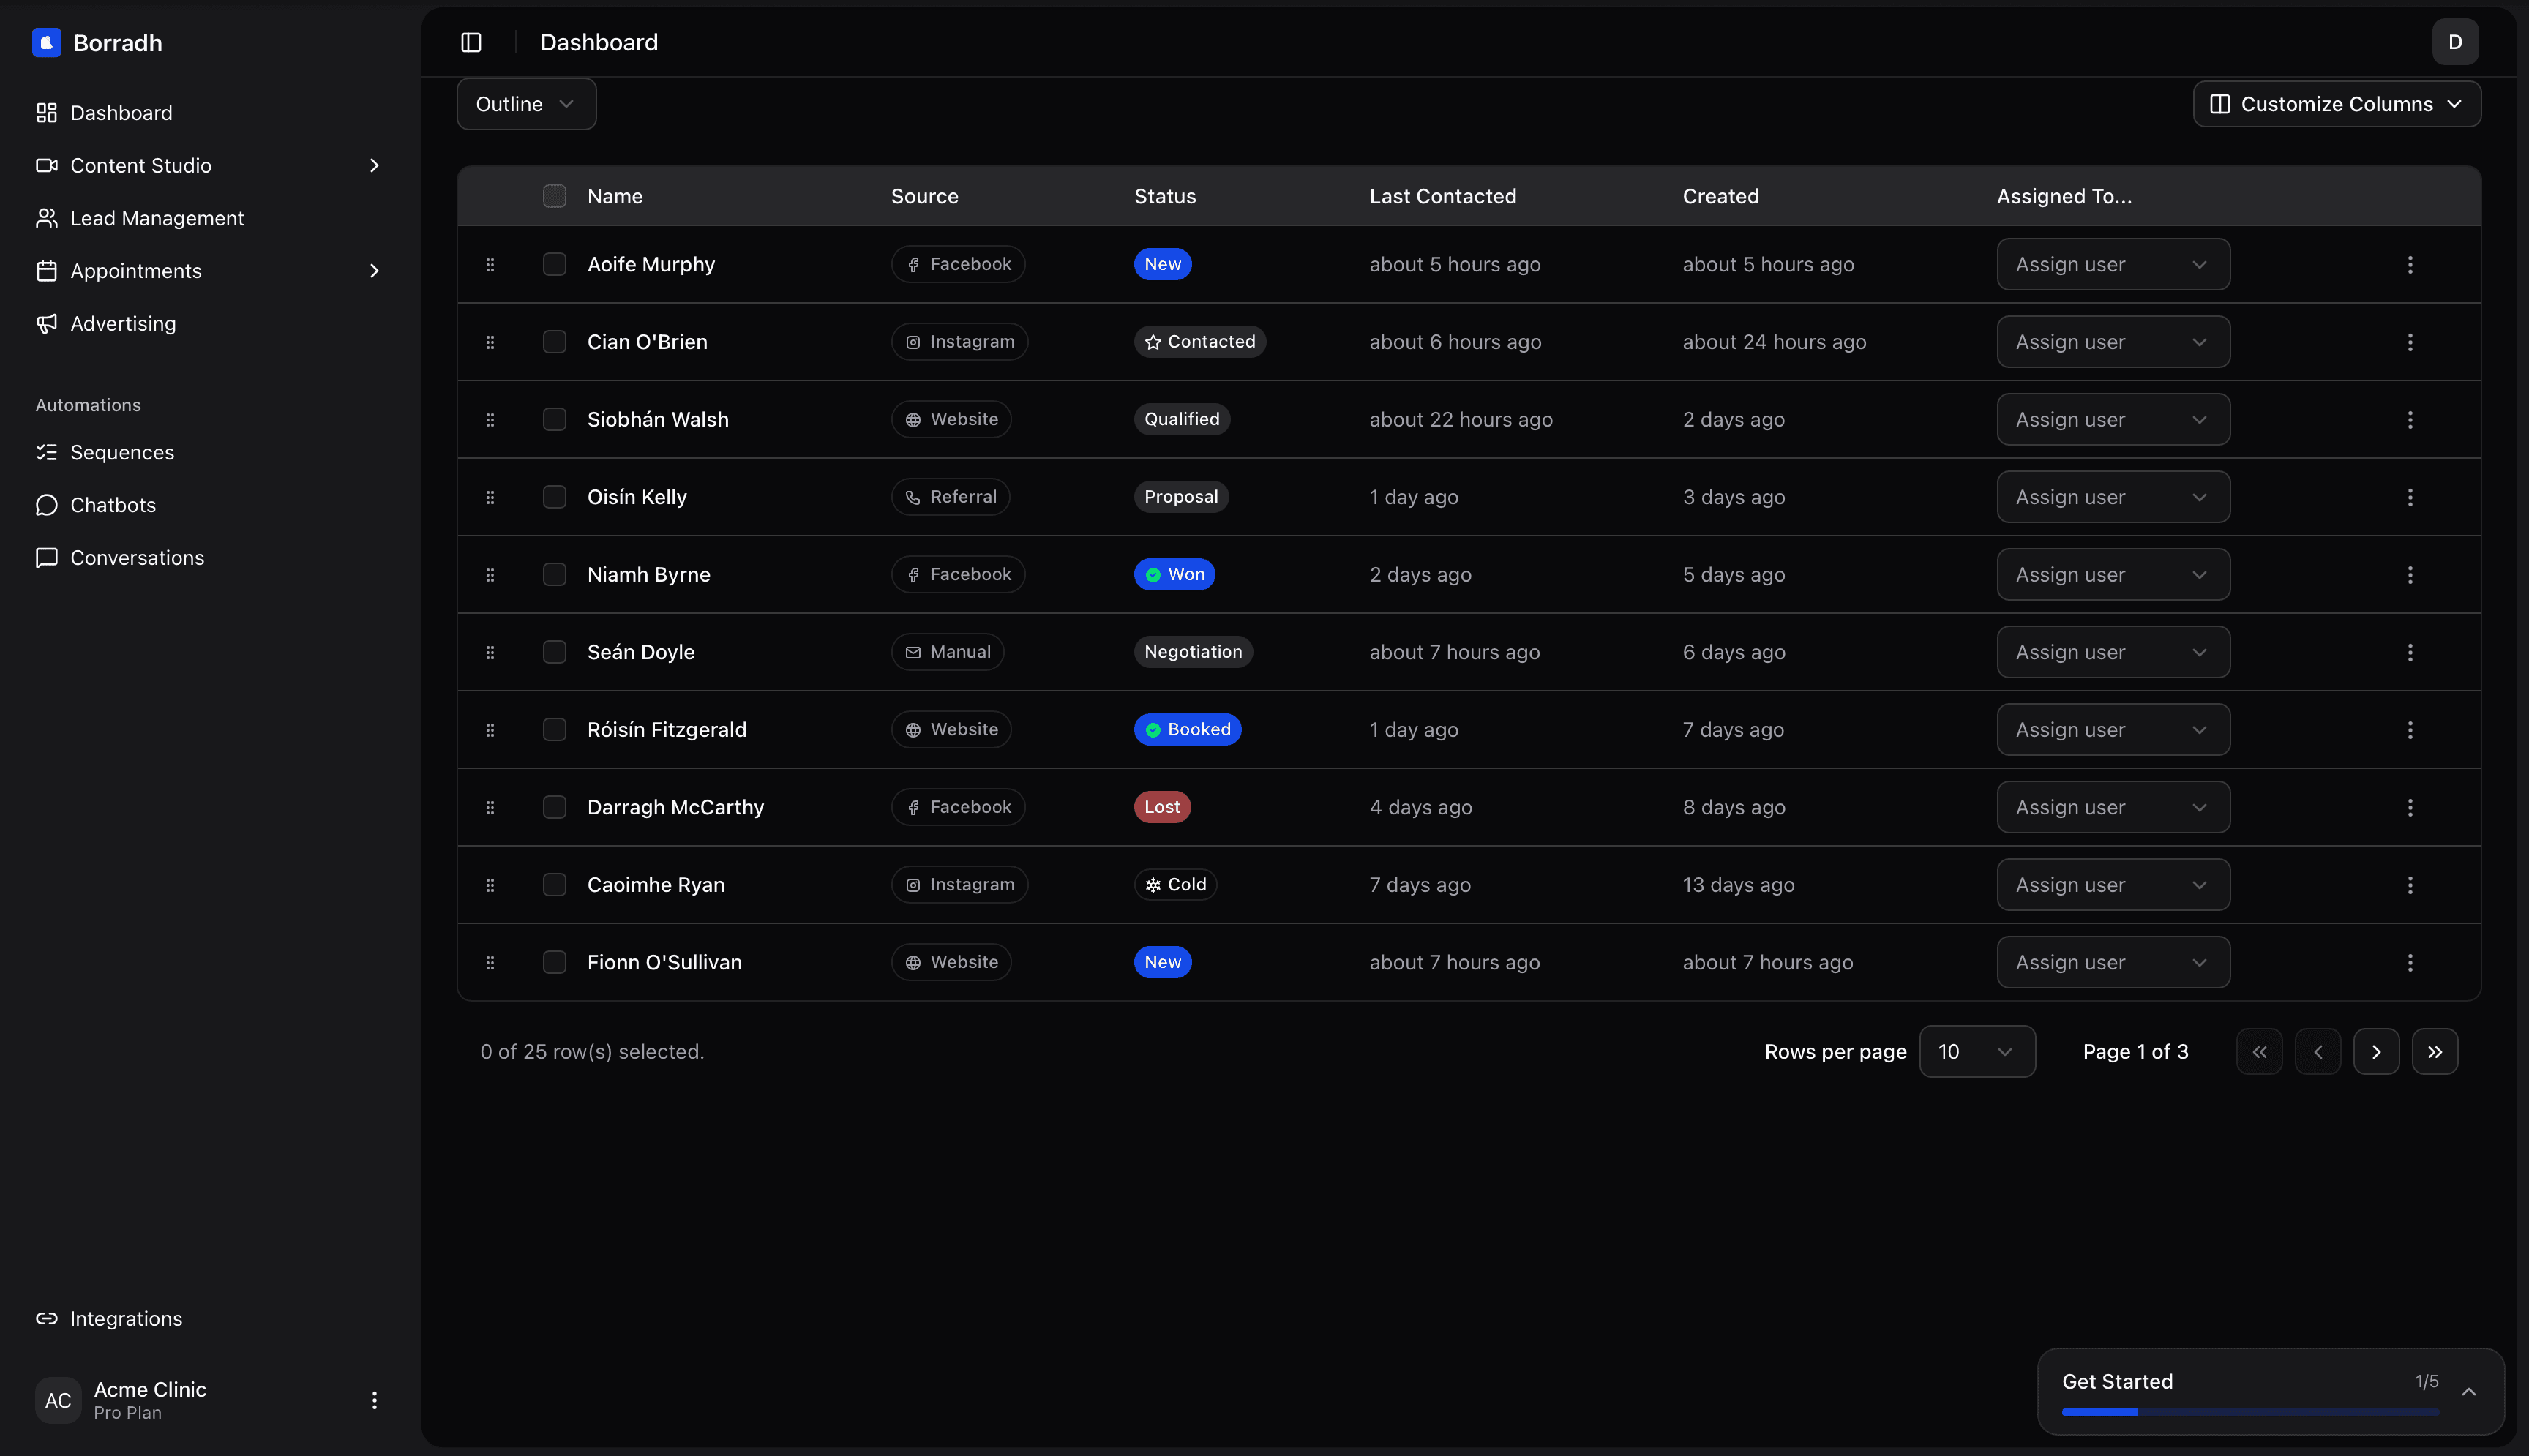
Task: Open the Chatbots section
Action: coord(113,504)
